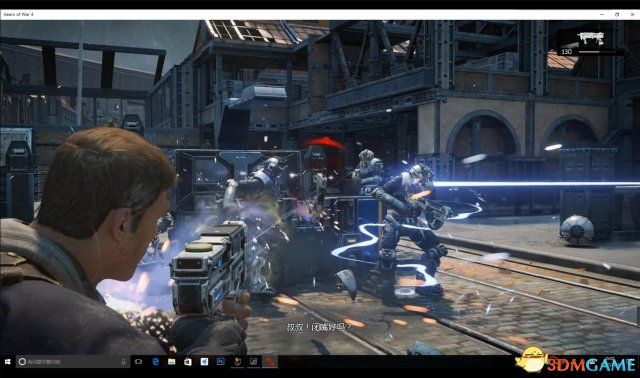Screen dimensions: 640x378
Task: Click the Cortana circle icon
Action: pyautogui.click(x=22, y=362)
